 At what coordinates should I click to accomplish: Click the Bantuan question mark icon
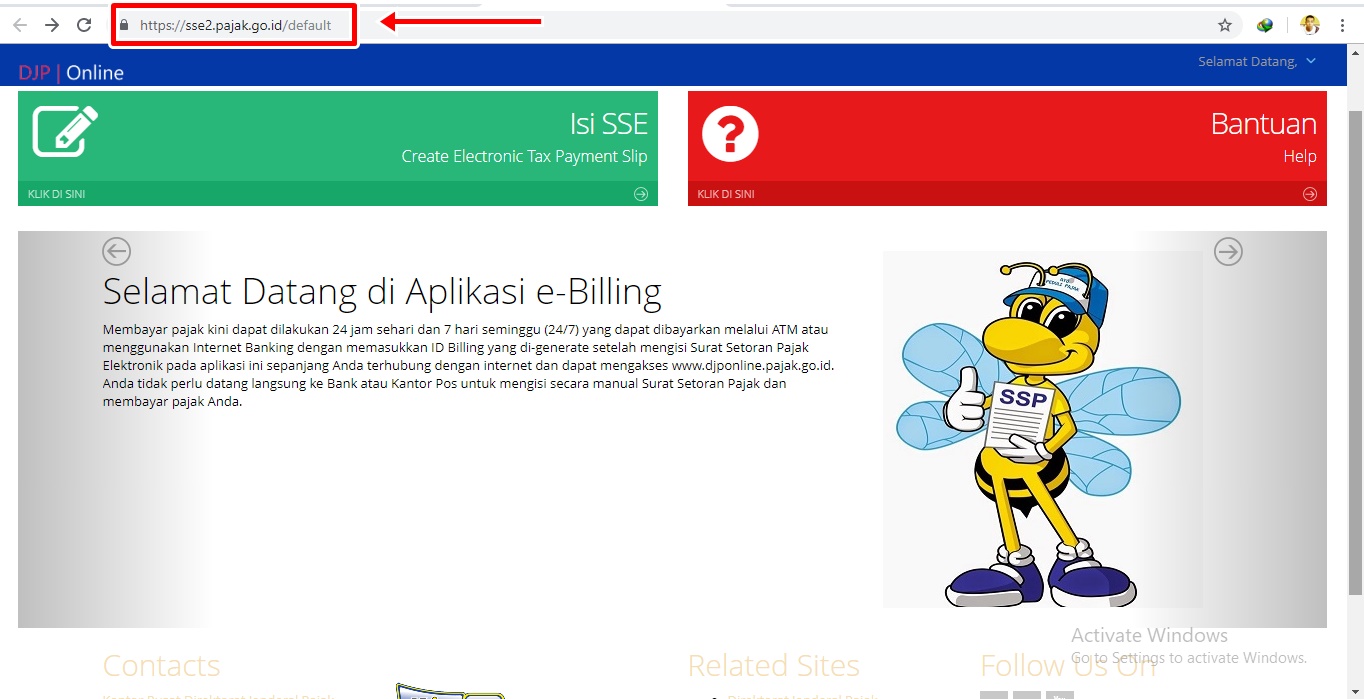730,133
